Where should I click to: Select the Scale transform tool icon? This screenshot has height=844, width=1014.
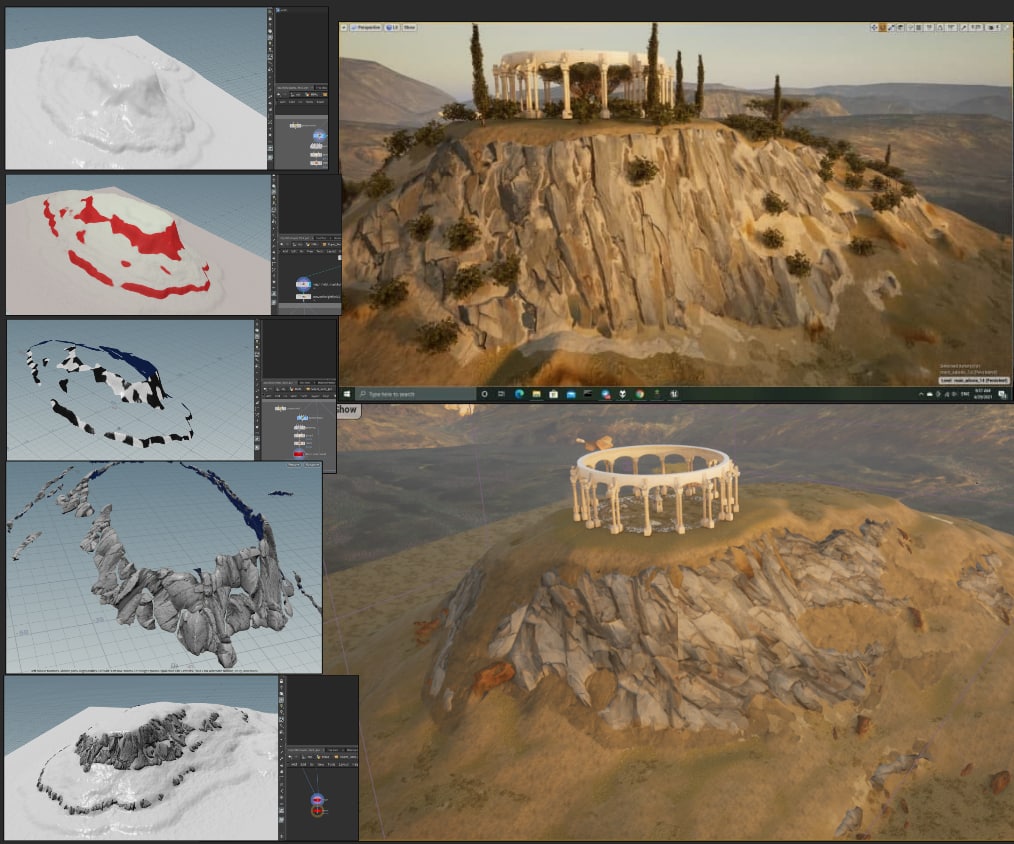click(x=891, y=27)
